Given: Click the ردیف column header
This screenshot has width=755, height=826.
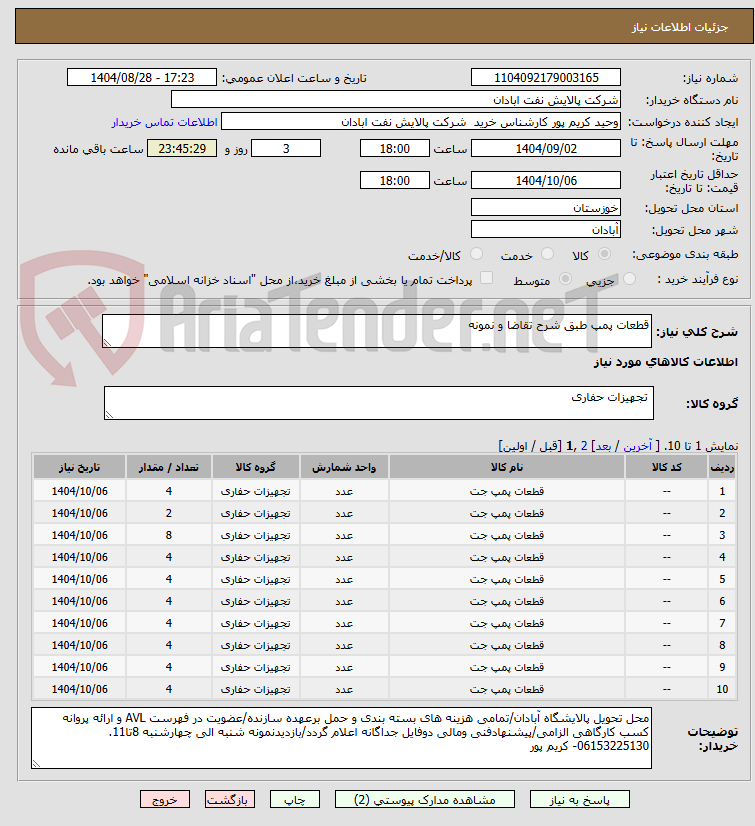Looking at the screenshot, I should coord(722,467).
